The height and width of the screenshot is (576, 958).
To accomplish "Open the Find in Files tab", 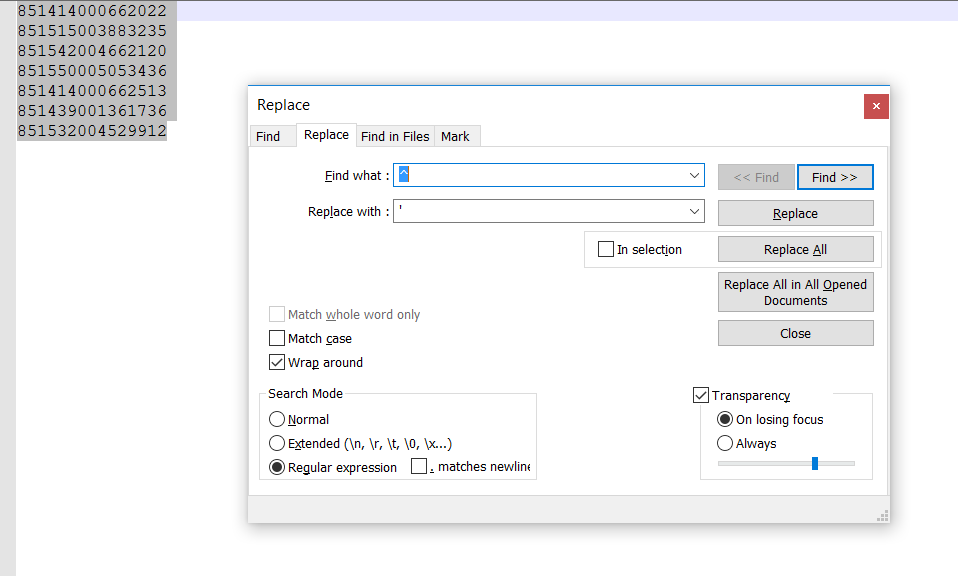I will (395, 136).
